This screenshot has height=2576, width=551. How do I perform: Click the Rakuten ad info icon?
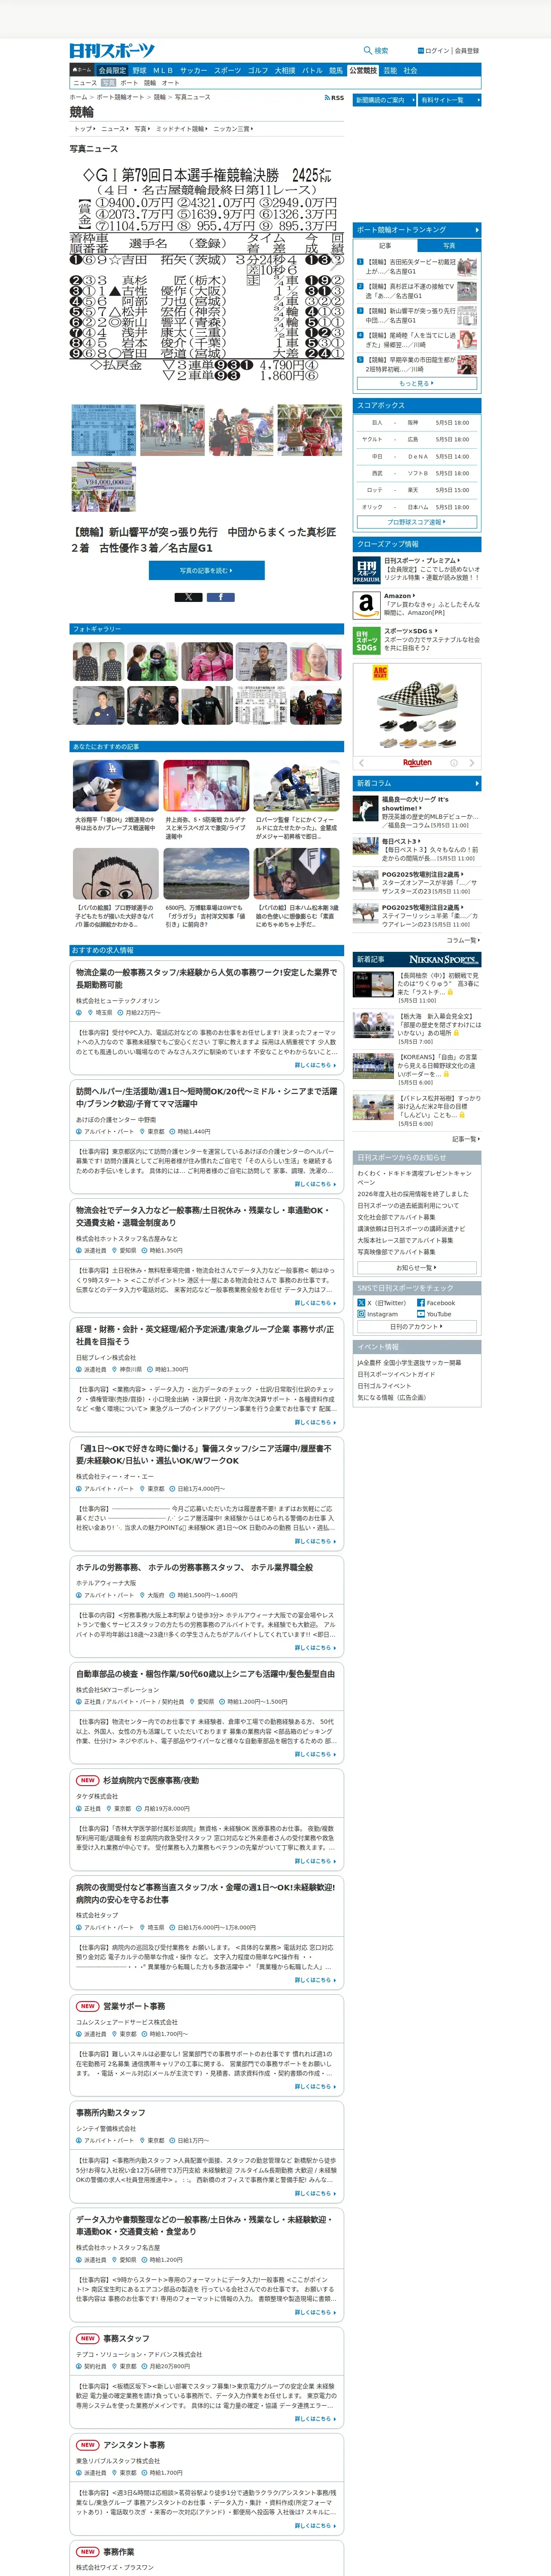[x=453, y=762]
